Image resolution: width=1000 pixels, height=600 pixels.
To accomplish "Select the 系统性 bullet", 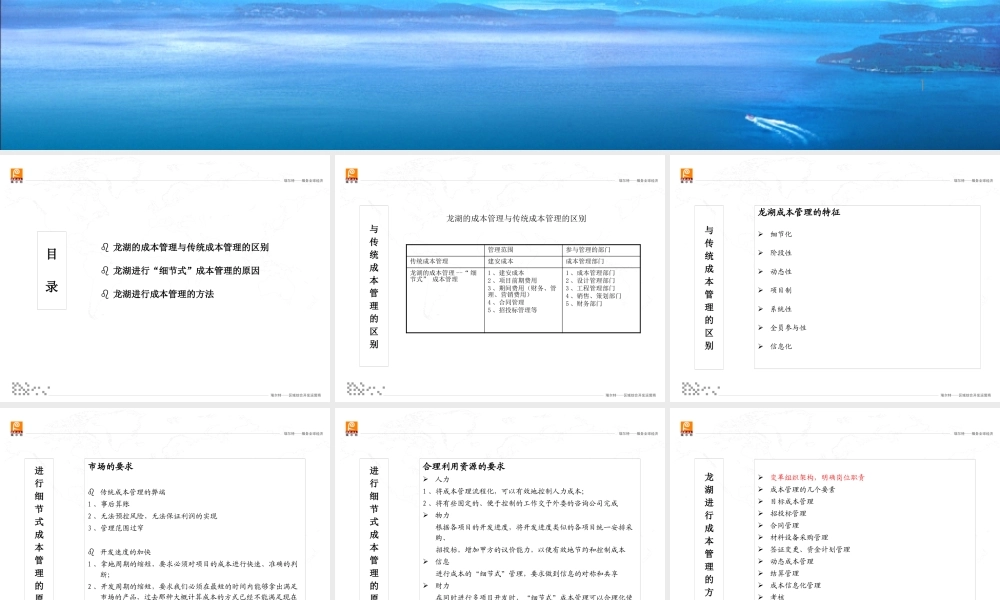I will (781, 309).
